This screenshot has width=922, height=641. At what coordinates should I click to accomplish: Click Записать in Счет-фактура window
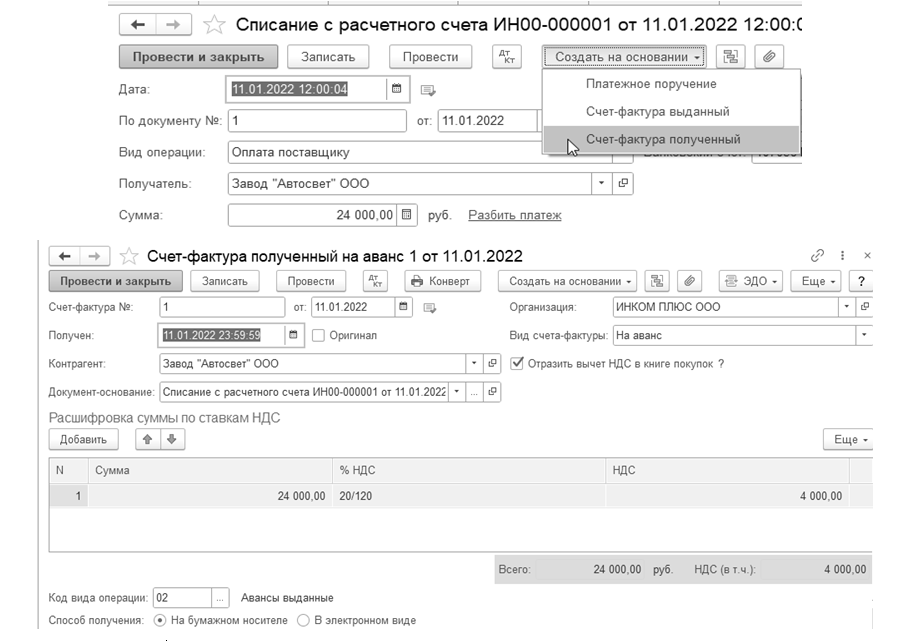tap(225, 281)
